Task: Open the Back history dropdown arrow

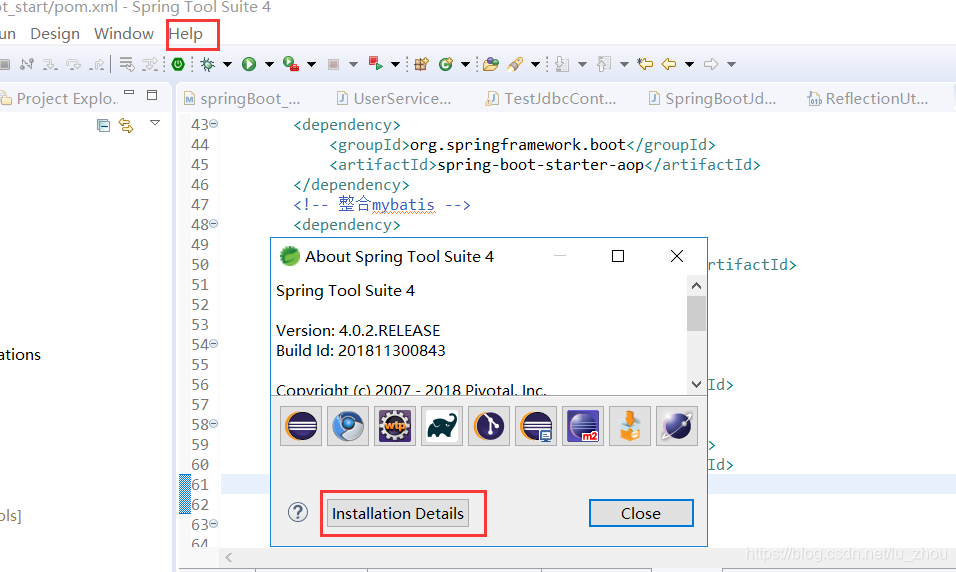Action: point(690,64)
